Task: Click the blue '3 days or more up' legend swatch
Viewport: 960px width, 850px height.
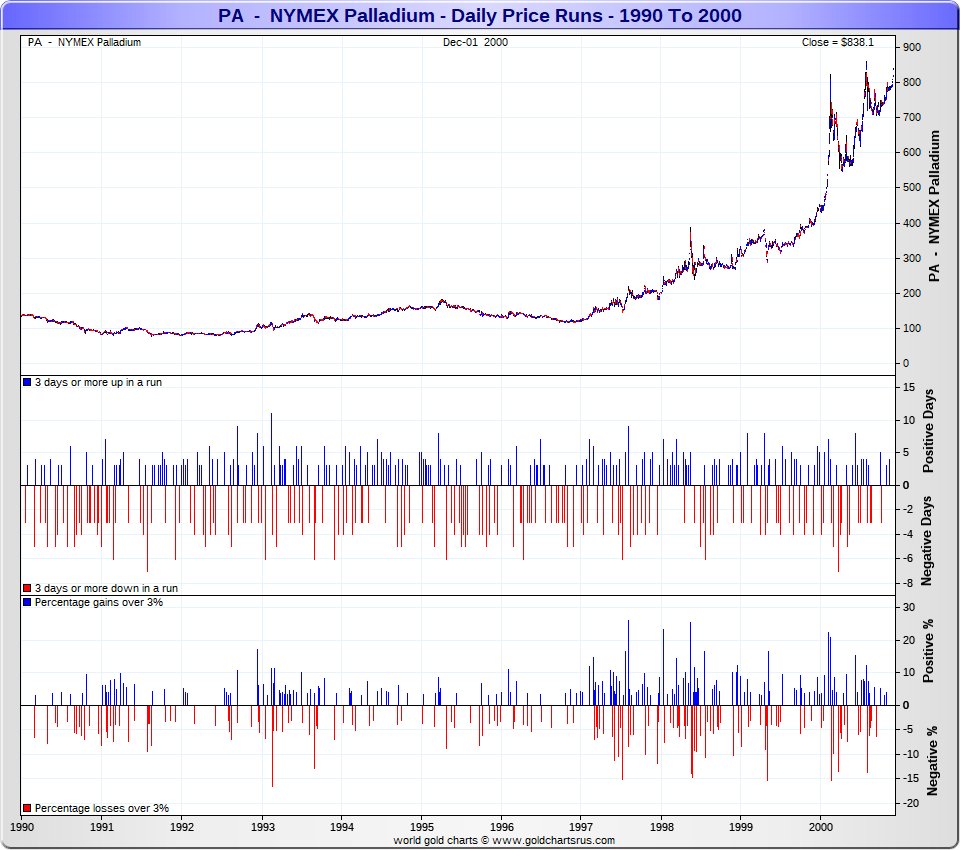Action: [x=27, y=383]
